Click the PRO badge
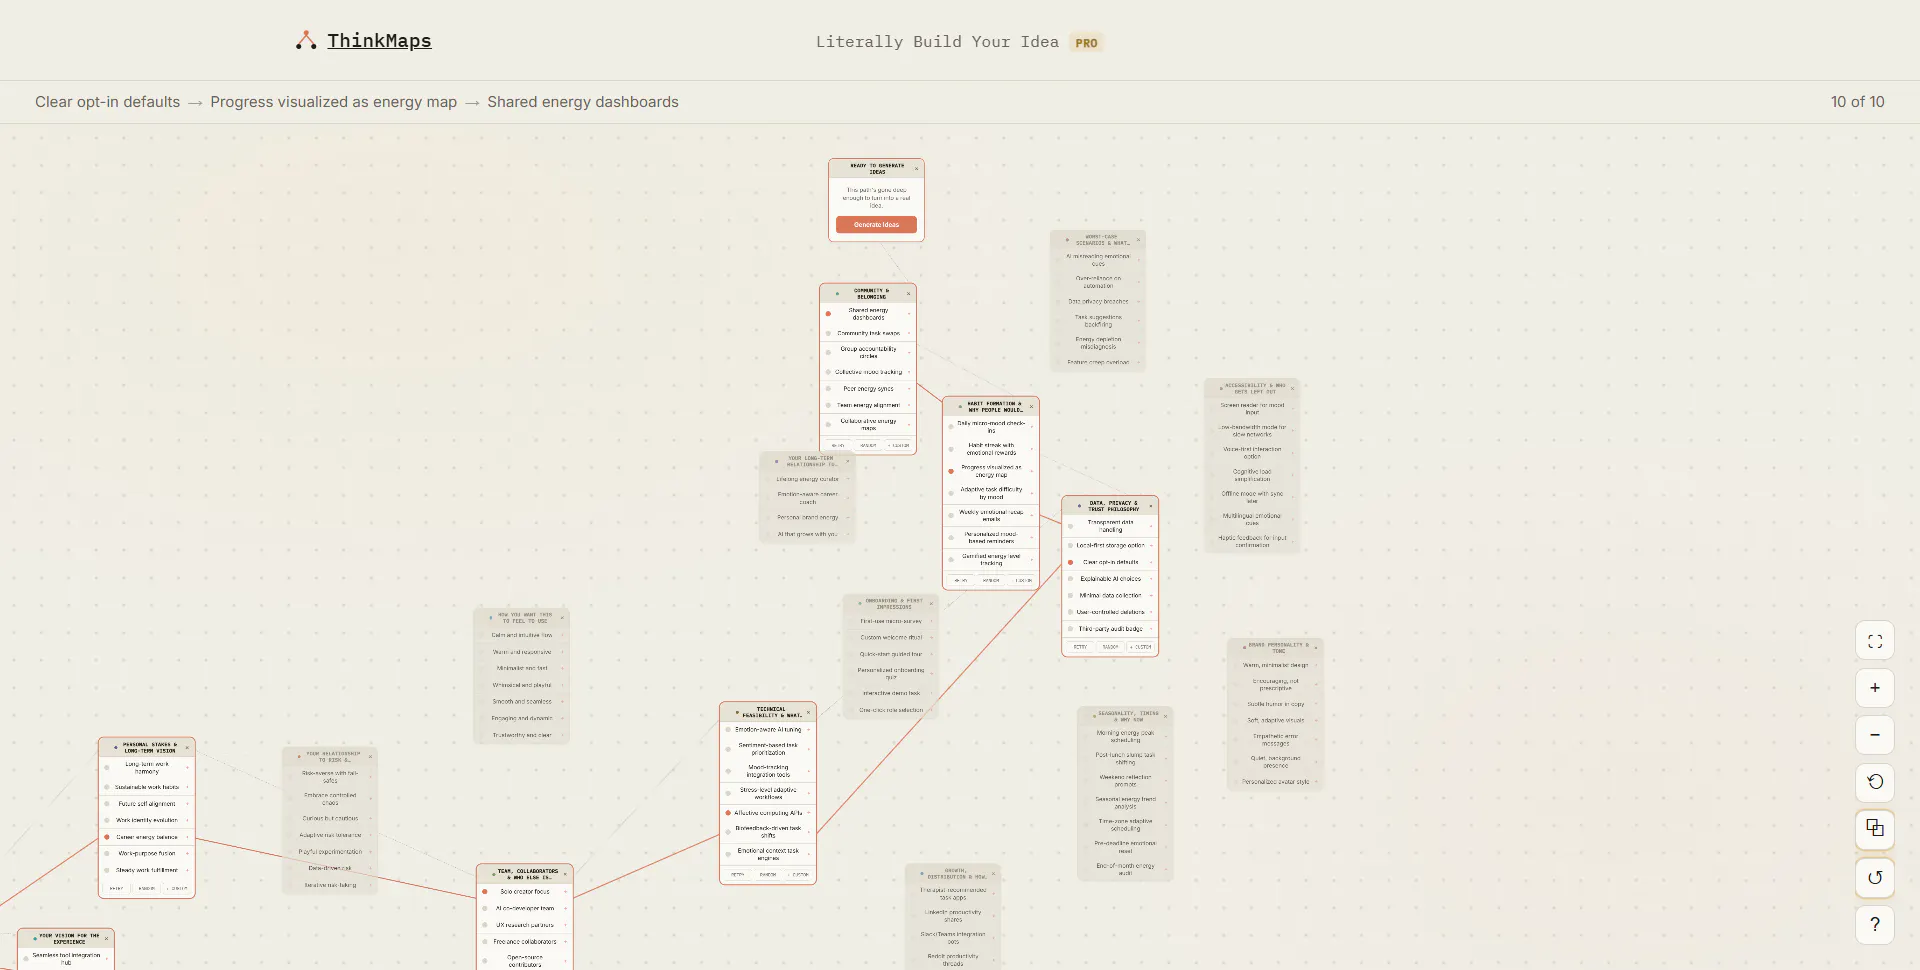 (x=1086, y=43)
